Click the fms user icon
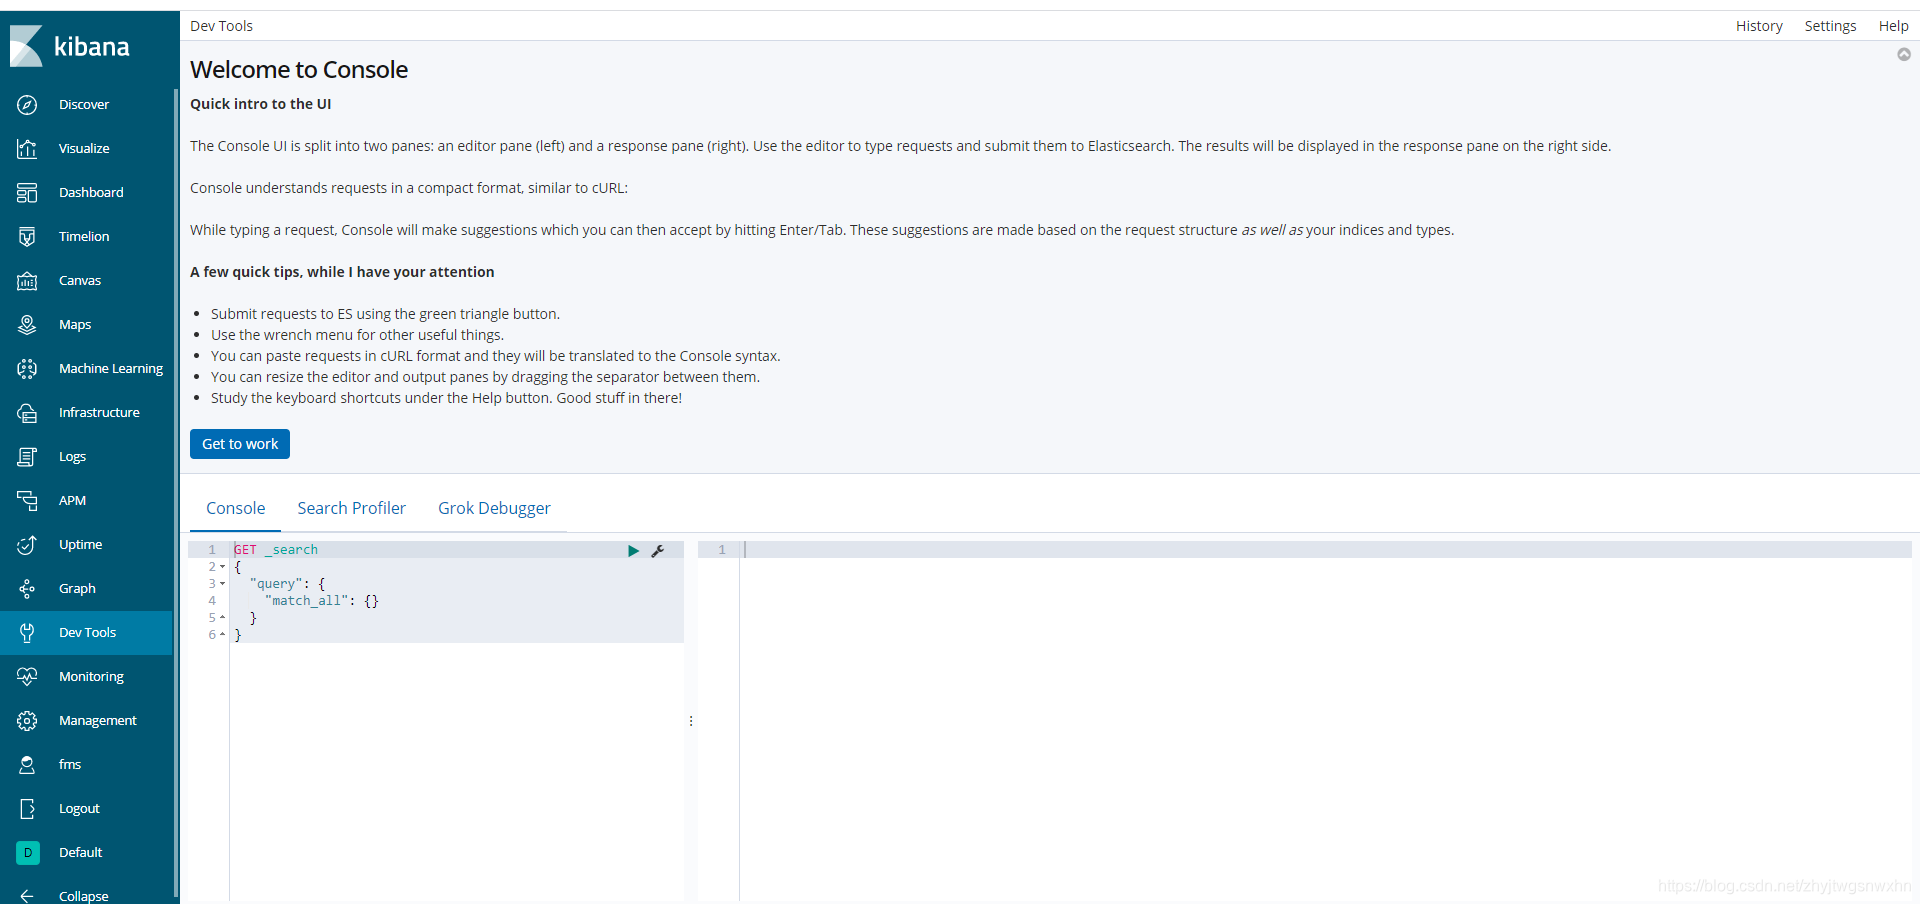This screenshot has height=904, width=1920. tap(27, 765)
